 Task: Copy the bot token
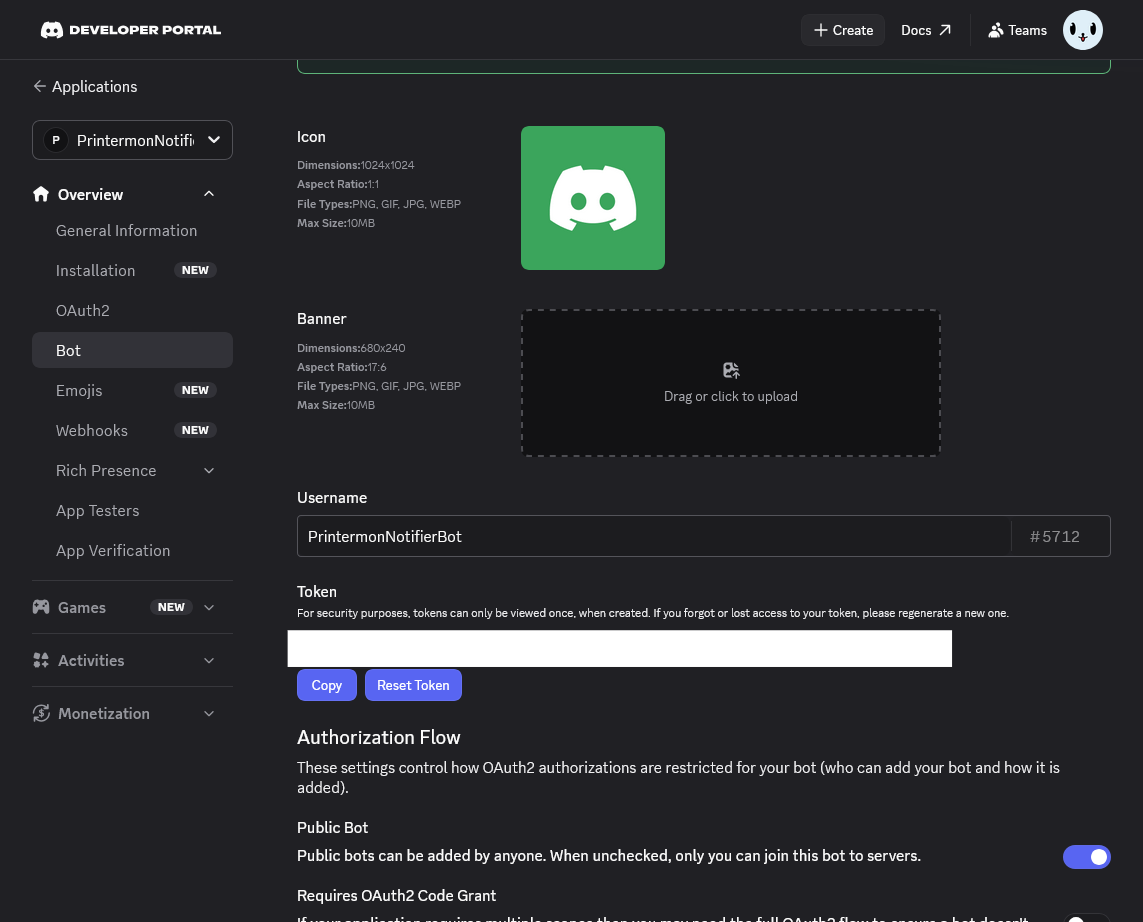coord(326,685)
